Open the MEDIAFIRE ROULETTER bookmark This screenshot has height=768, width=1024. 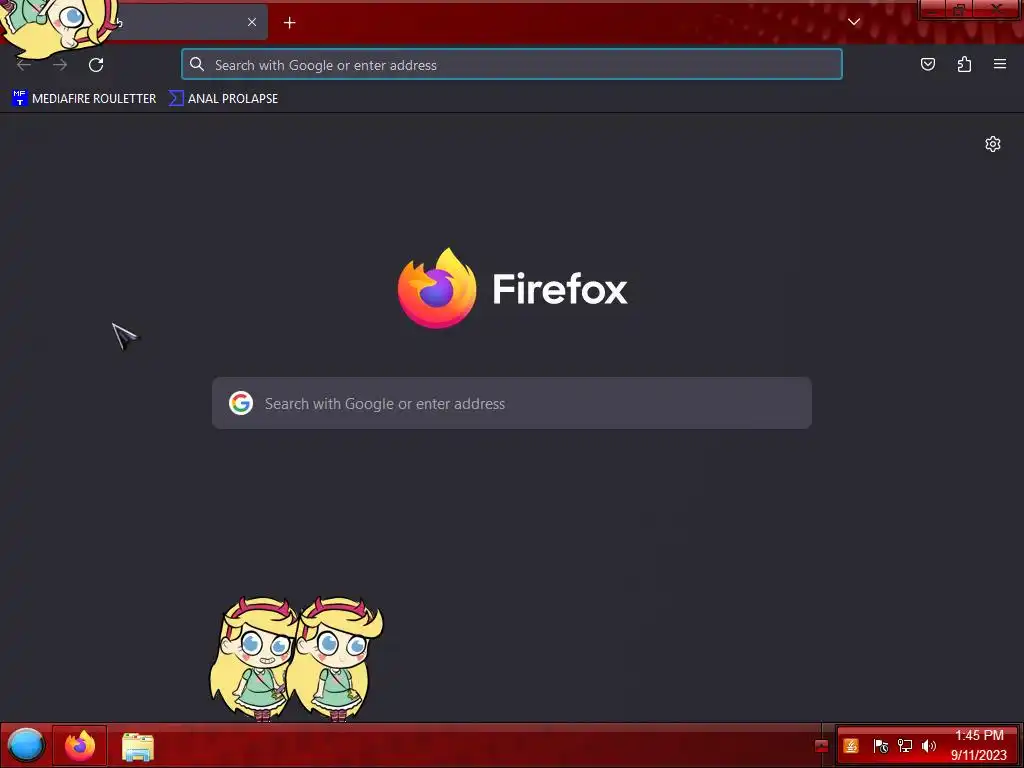tap(84, 99)
